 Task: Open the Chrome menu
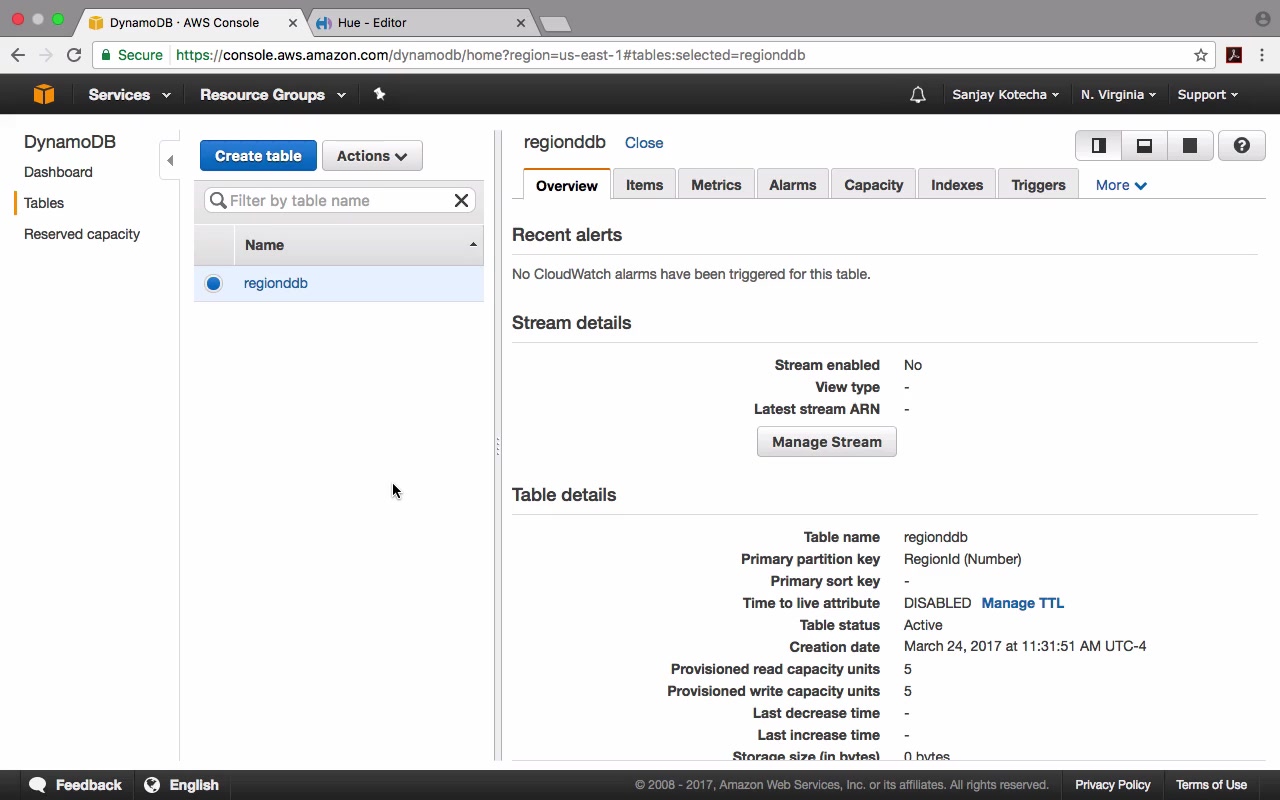(x=1262, y=55)
